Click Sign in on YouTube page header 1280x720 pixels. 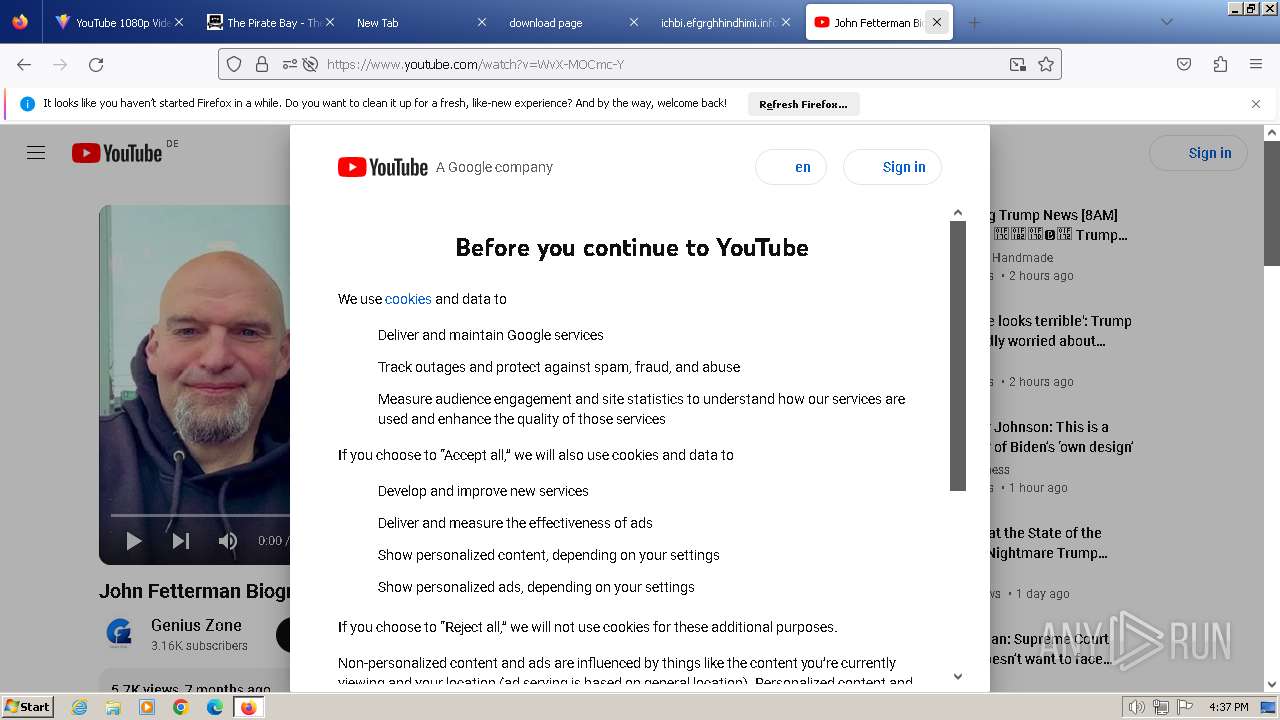point(1198,153)
